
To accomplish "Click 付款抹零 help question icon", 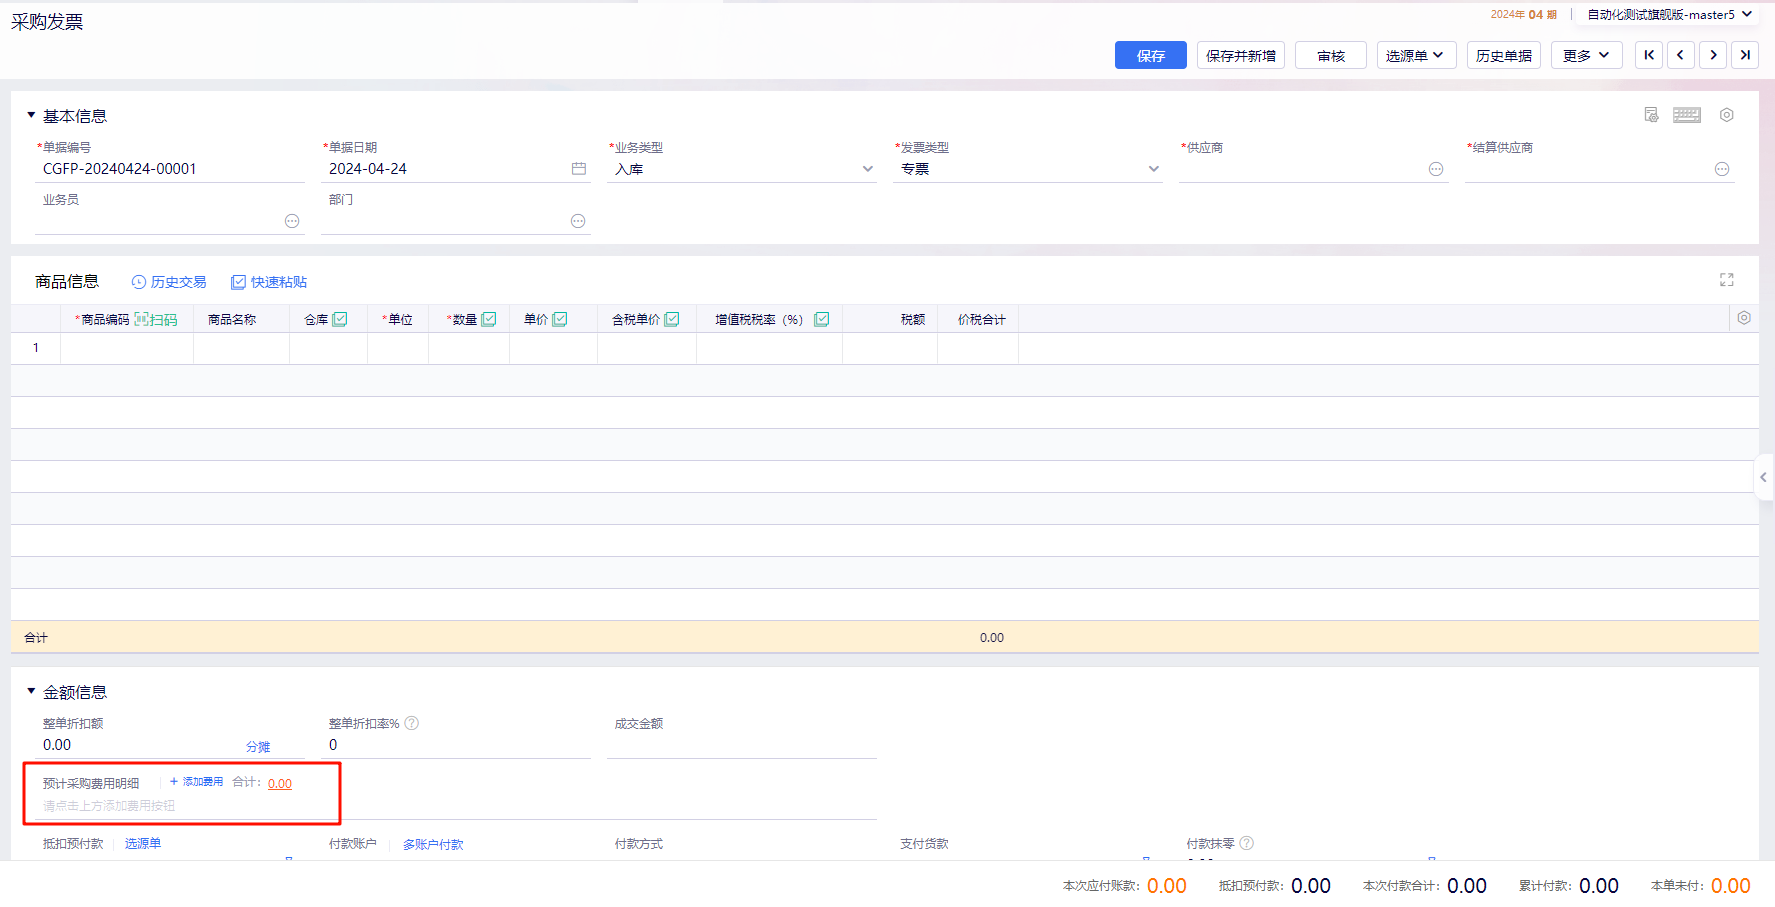I will tap(1247, 843).
